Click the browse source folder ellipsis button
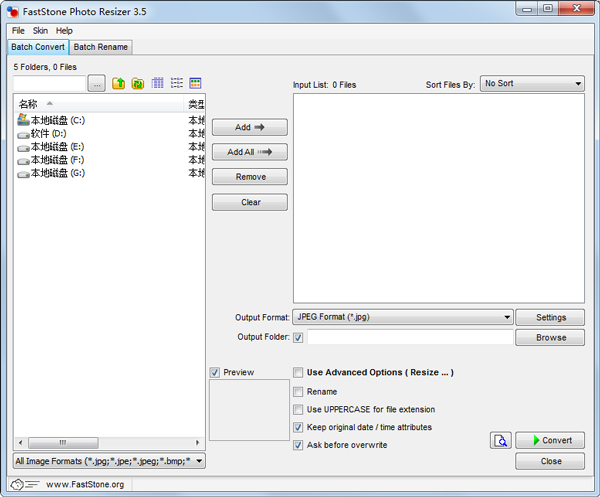Viewport: 600px width, 497px height. (96, 84)
